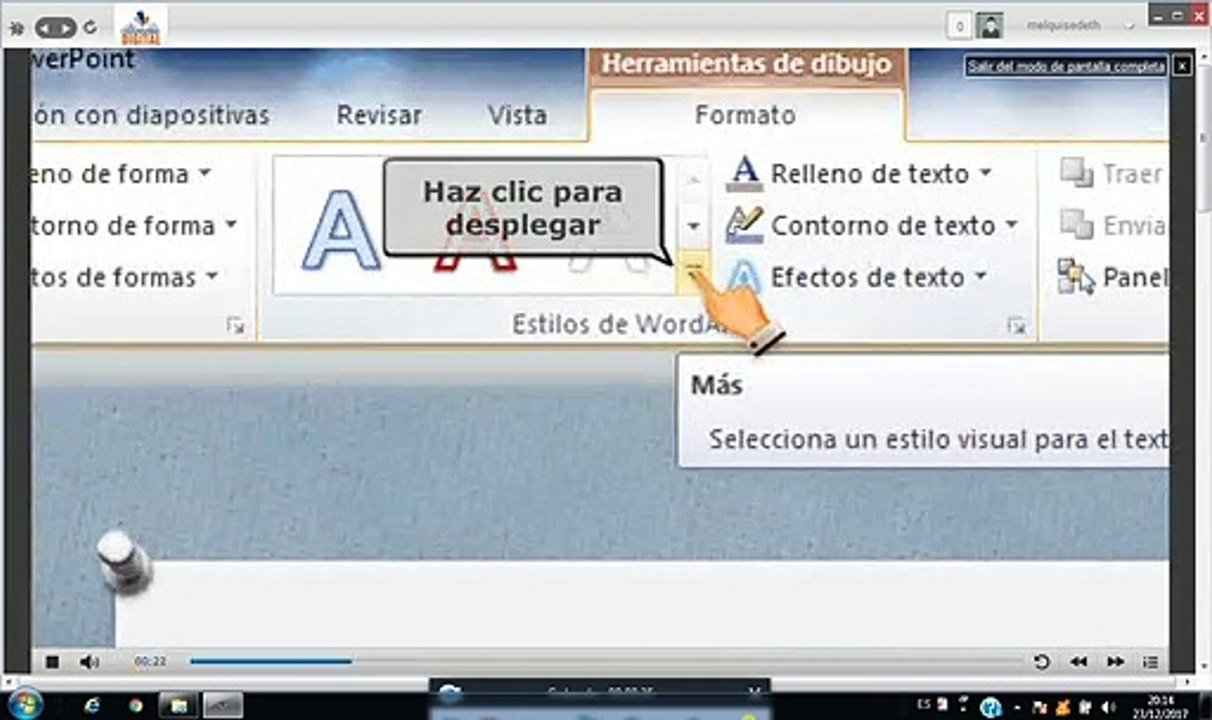The width and height of the screenshot is (1212, 720).
Task: Open the video playlist menu icon
Action: (1150, 662)
